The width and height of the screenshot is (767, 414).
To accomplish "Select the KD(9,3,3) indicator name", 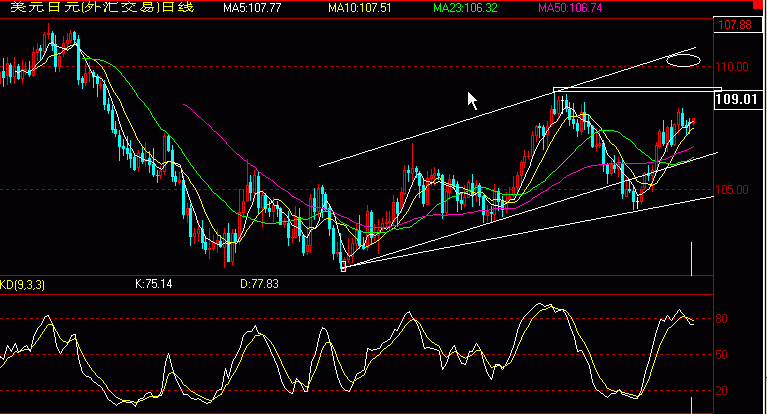I will (x=23, y=284).
